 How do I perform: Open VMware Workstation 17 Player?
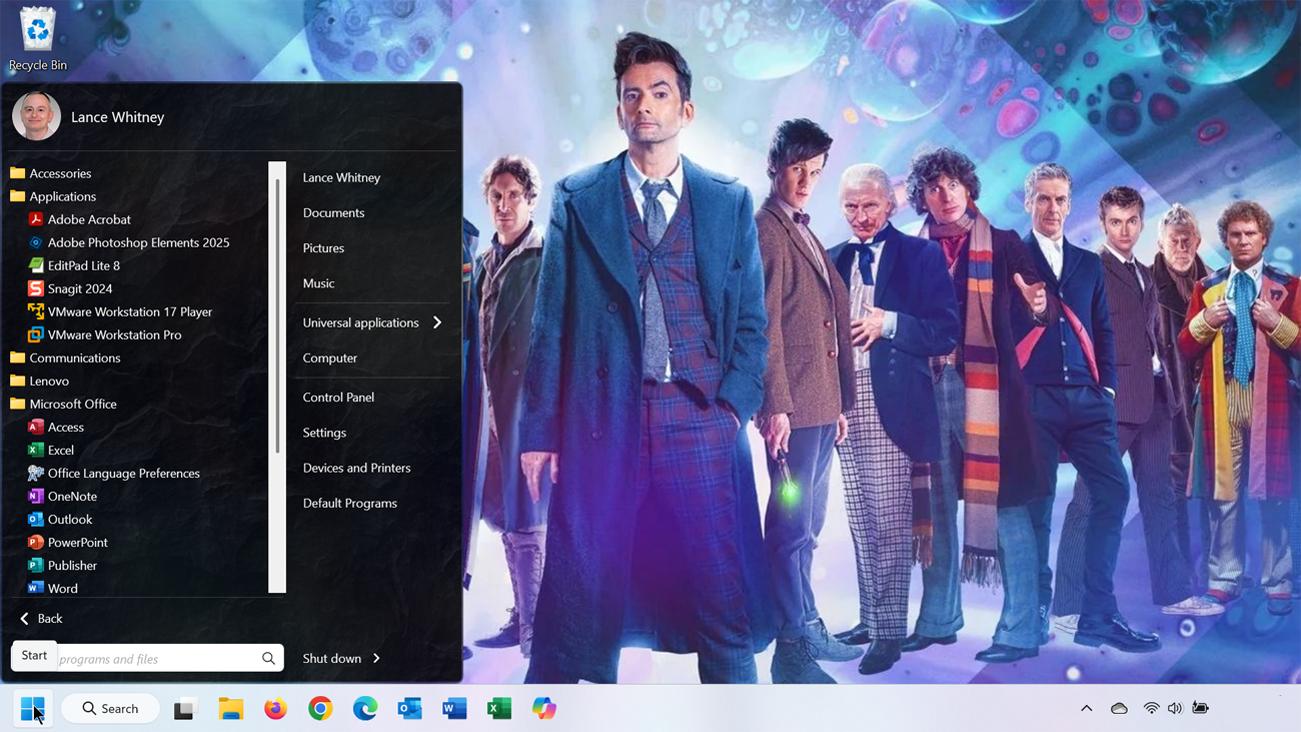pos(120,311)
